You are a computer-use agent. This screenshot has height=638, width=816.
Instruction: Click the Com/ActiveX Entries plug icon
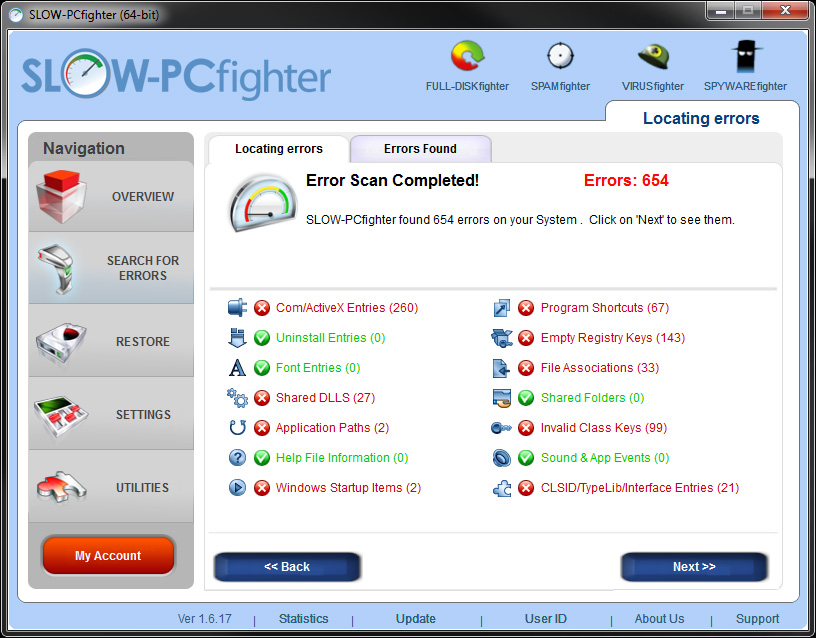click(237, 308)
